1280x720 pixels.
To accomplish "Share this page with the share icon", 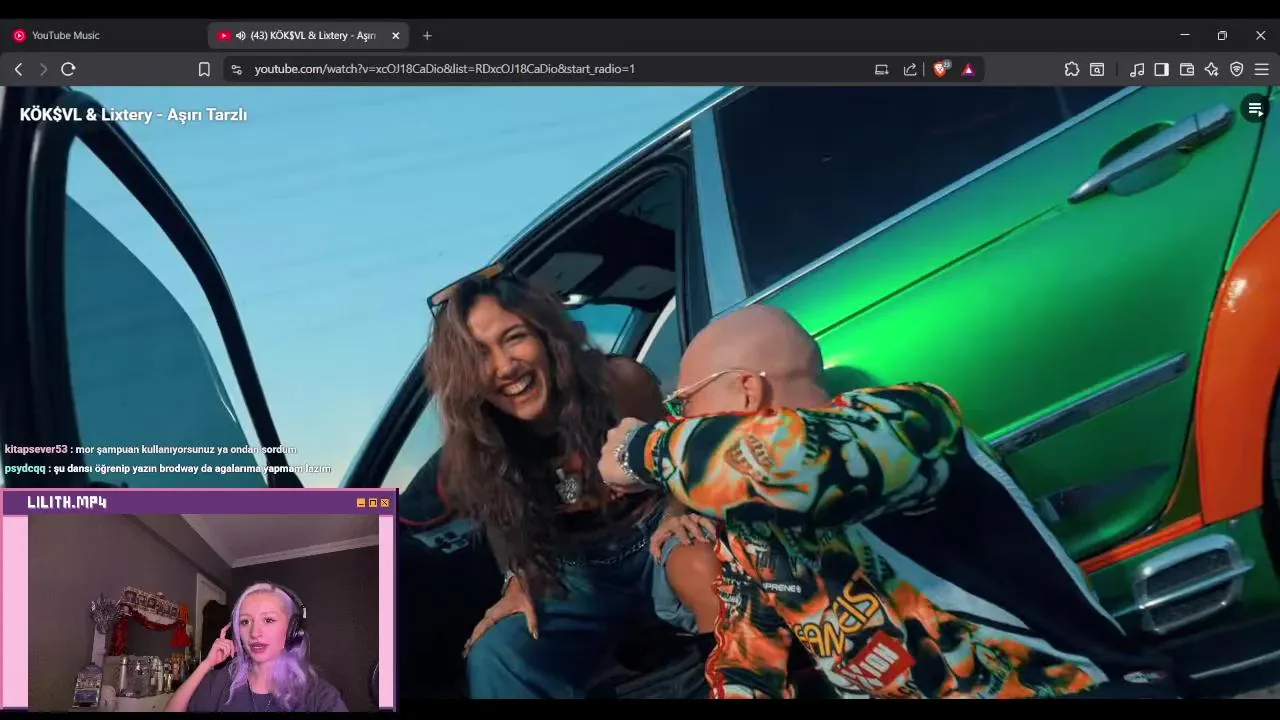I will click(910, 69).
